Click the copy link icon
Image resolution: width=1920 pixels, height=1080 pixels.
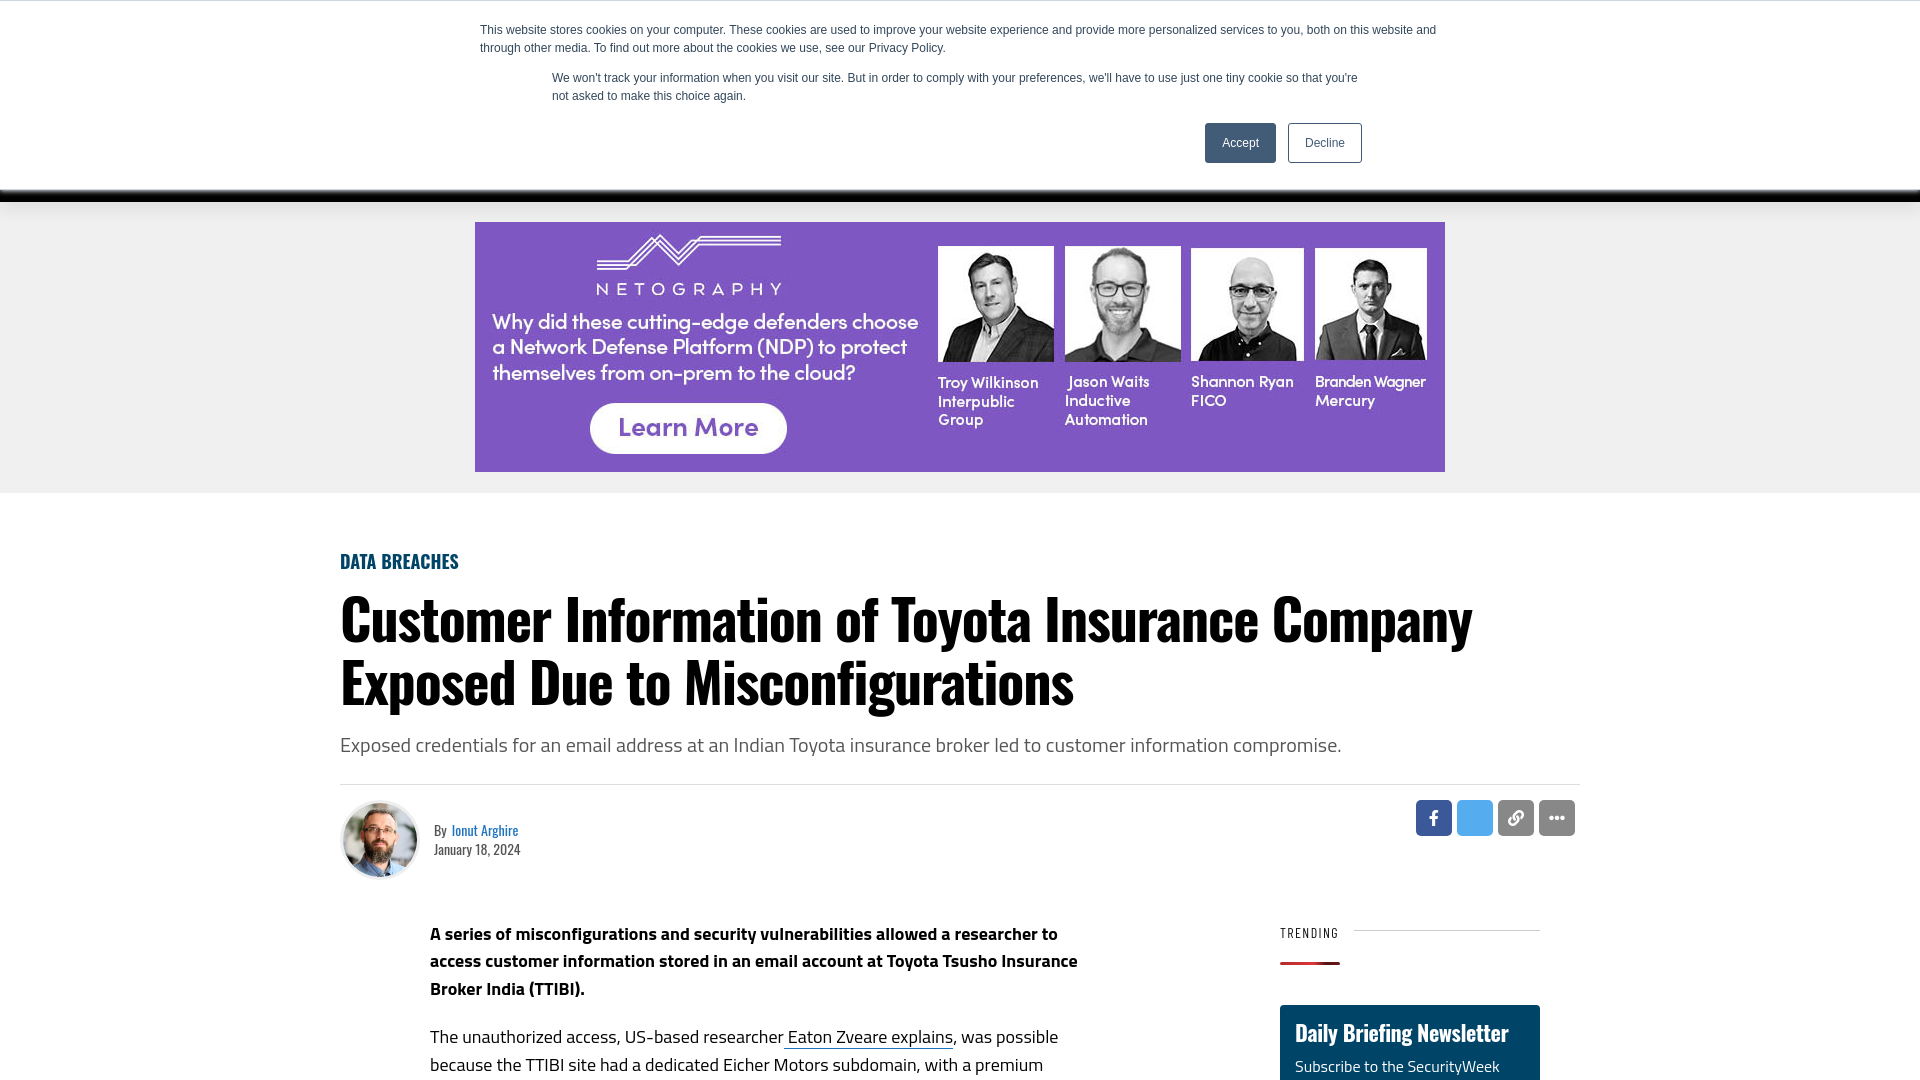click(x=1515, y=818)
